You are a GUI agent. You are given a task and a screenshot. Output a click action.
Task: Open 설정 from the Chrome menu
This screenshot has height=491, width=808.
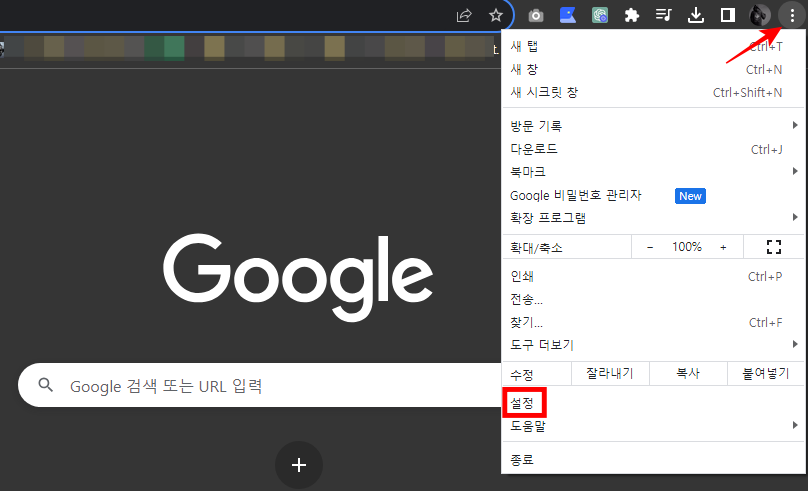653,403
